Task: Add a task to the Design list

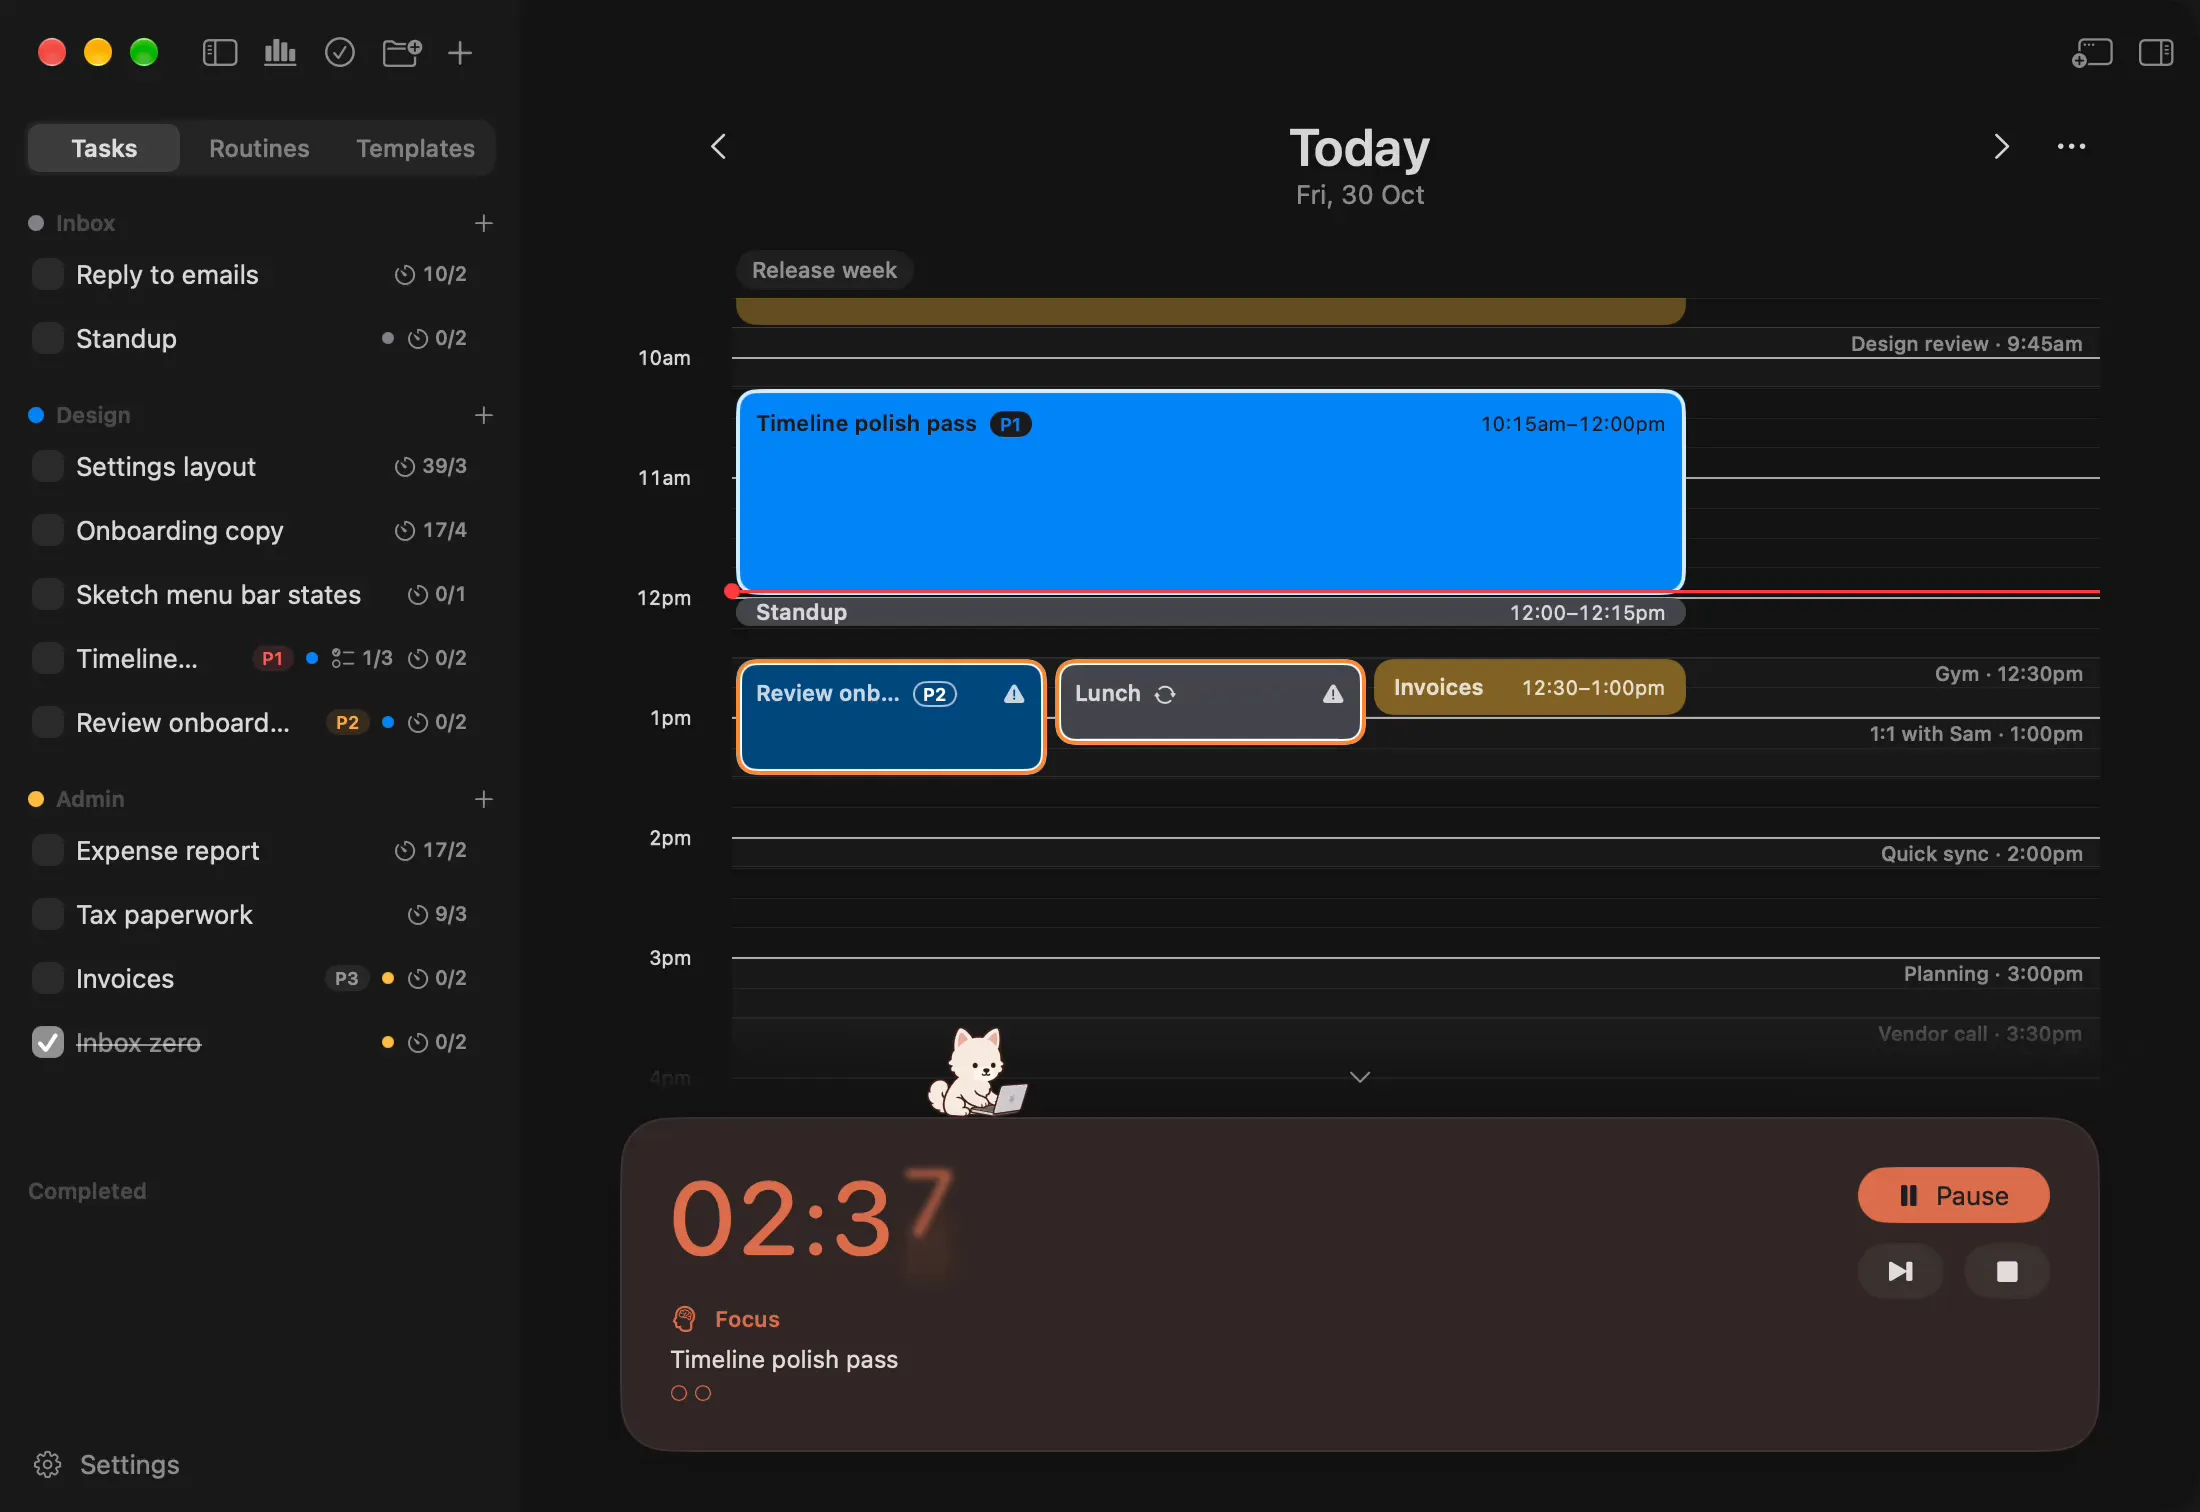Action: pos(484,415)
